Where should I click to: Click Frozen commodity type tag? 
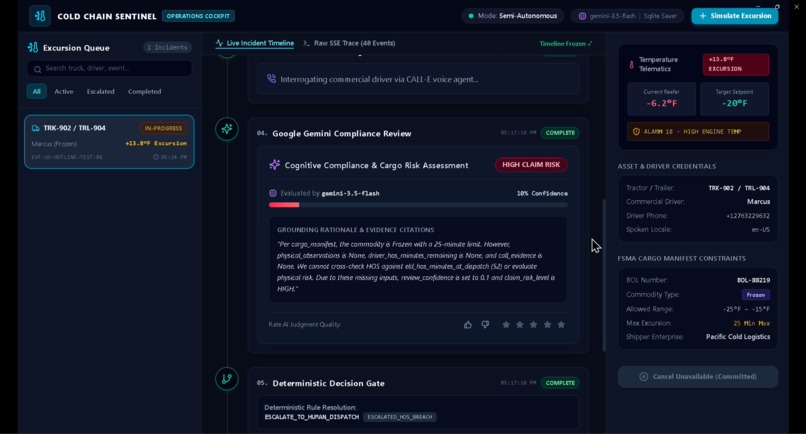point(756,295)
